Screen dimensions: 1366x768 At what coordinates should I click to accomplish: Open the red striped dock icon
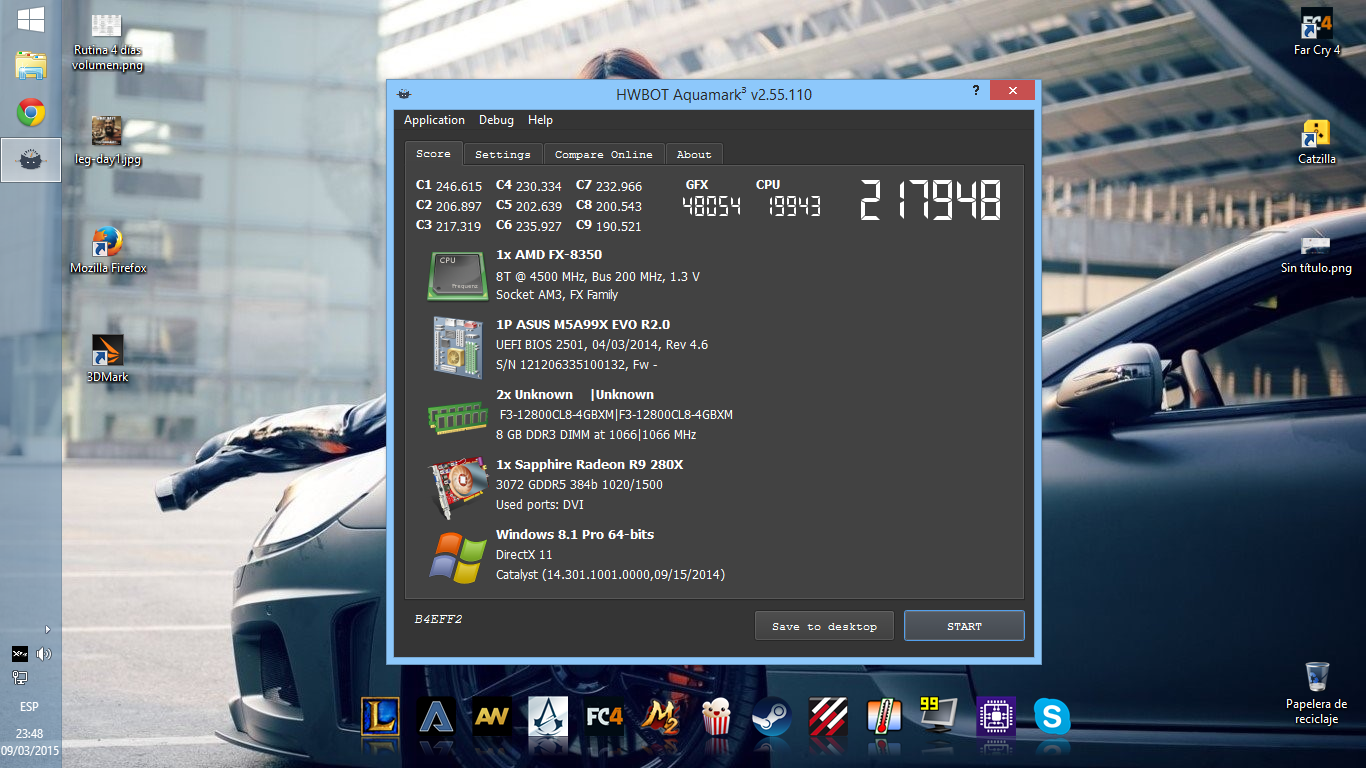point(828,717)
